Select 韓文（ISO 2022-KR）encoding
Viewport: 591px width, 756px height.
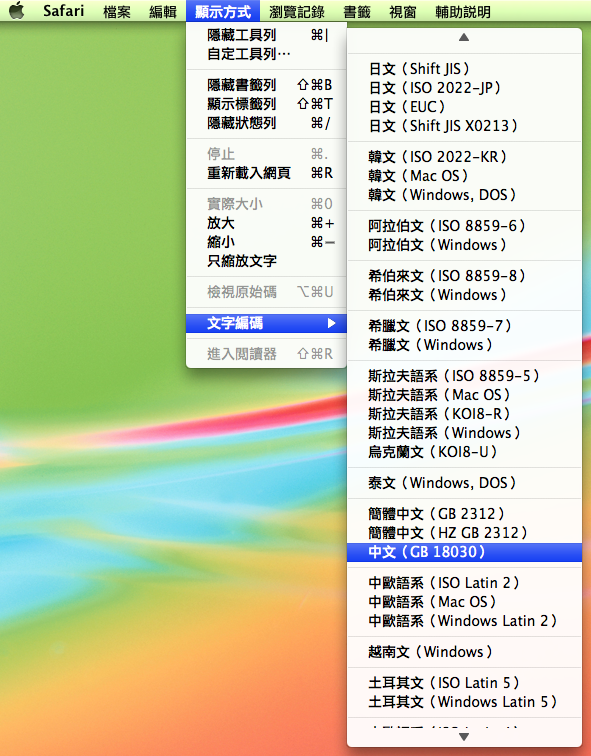[x=464, y=157]
